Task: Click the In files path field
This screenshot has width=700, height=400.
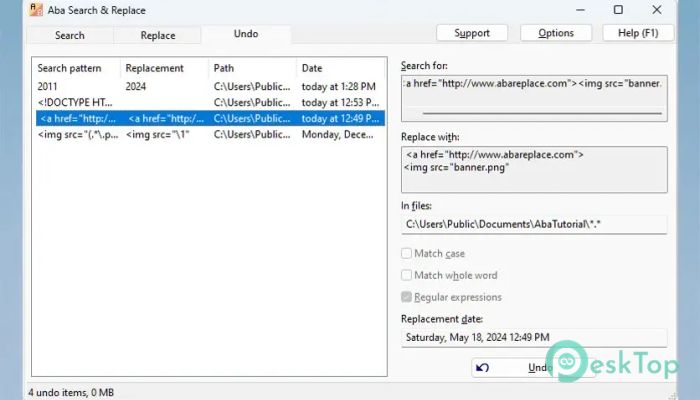Action: pyautogui.click(x=534, y=225)
